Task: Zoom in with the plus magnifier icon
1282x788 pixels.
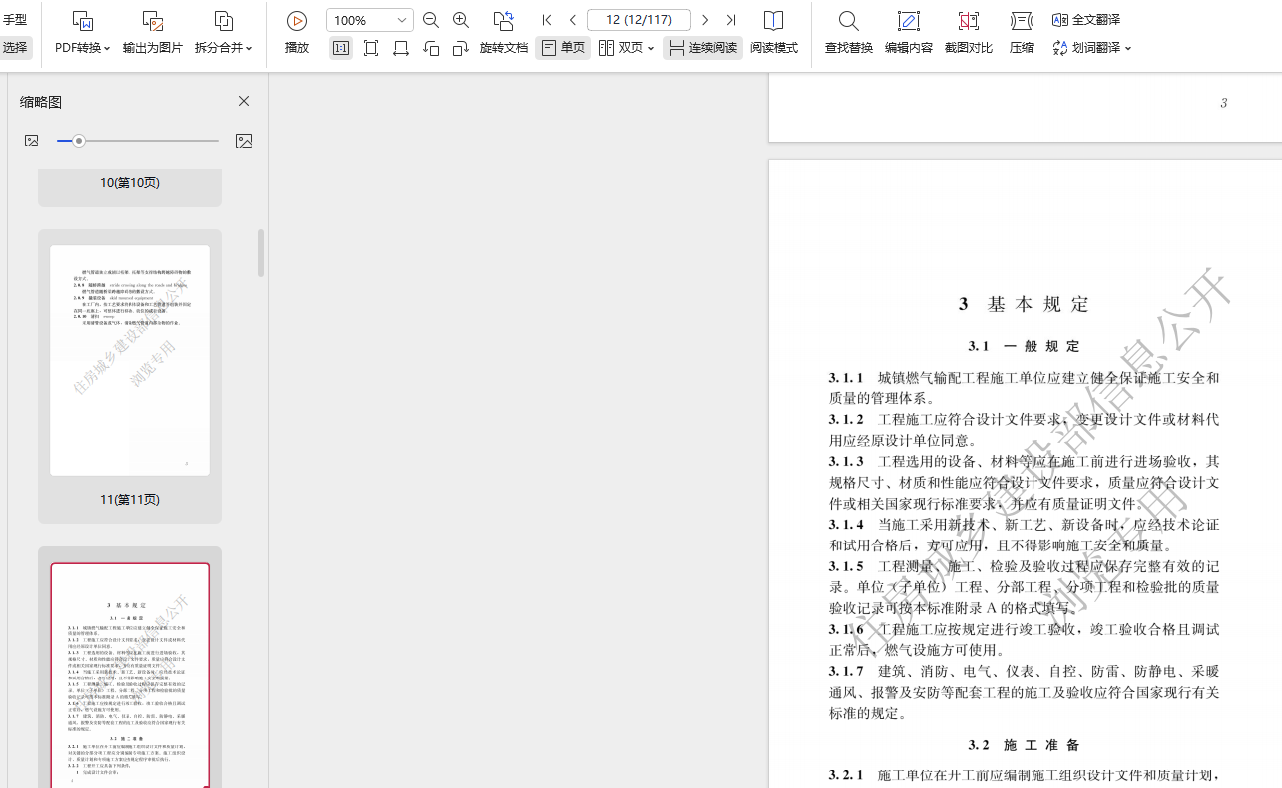Action: (x=461, y=20)
